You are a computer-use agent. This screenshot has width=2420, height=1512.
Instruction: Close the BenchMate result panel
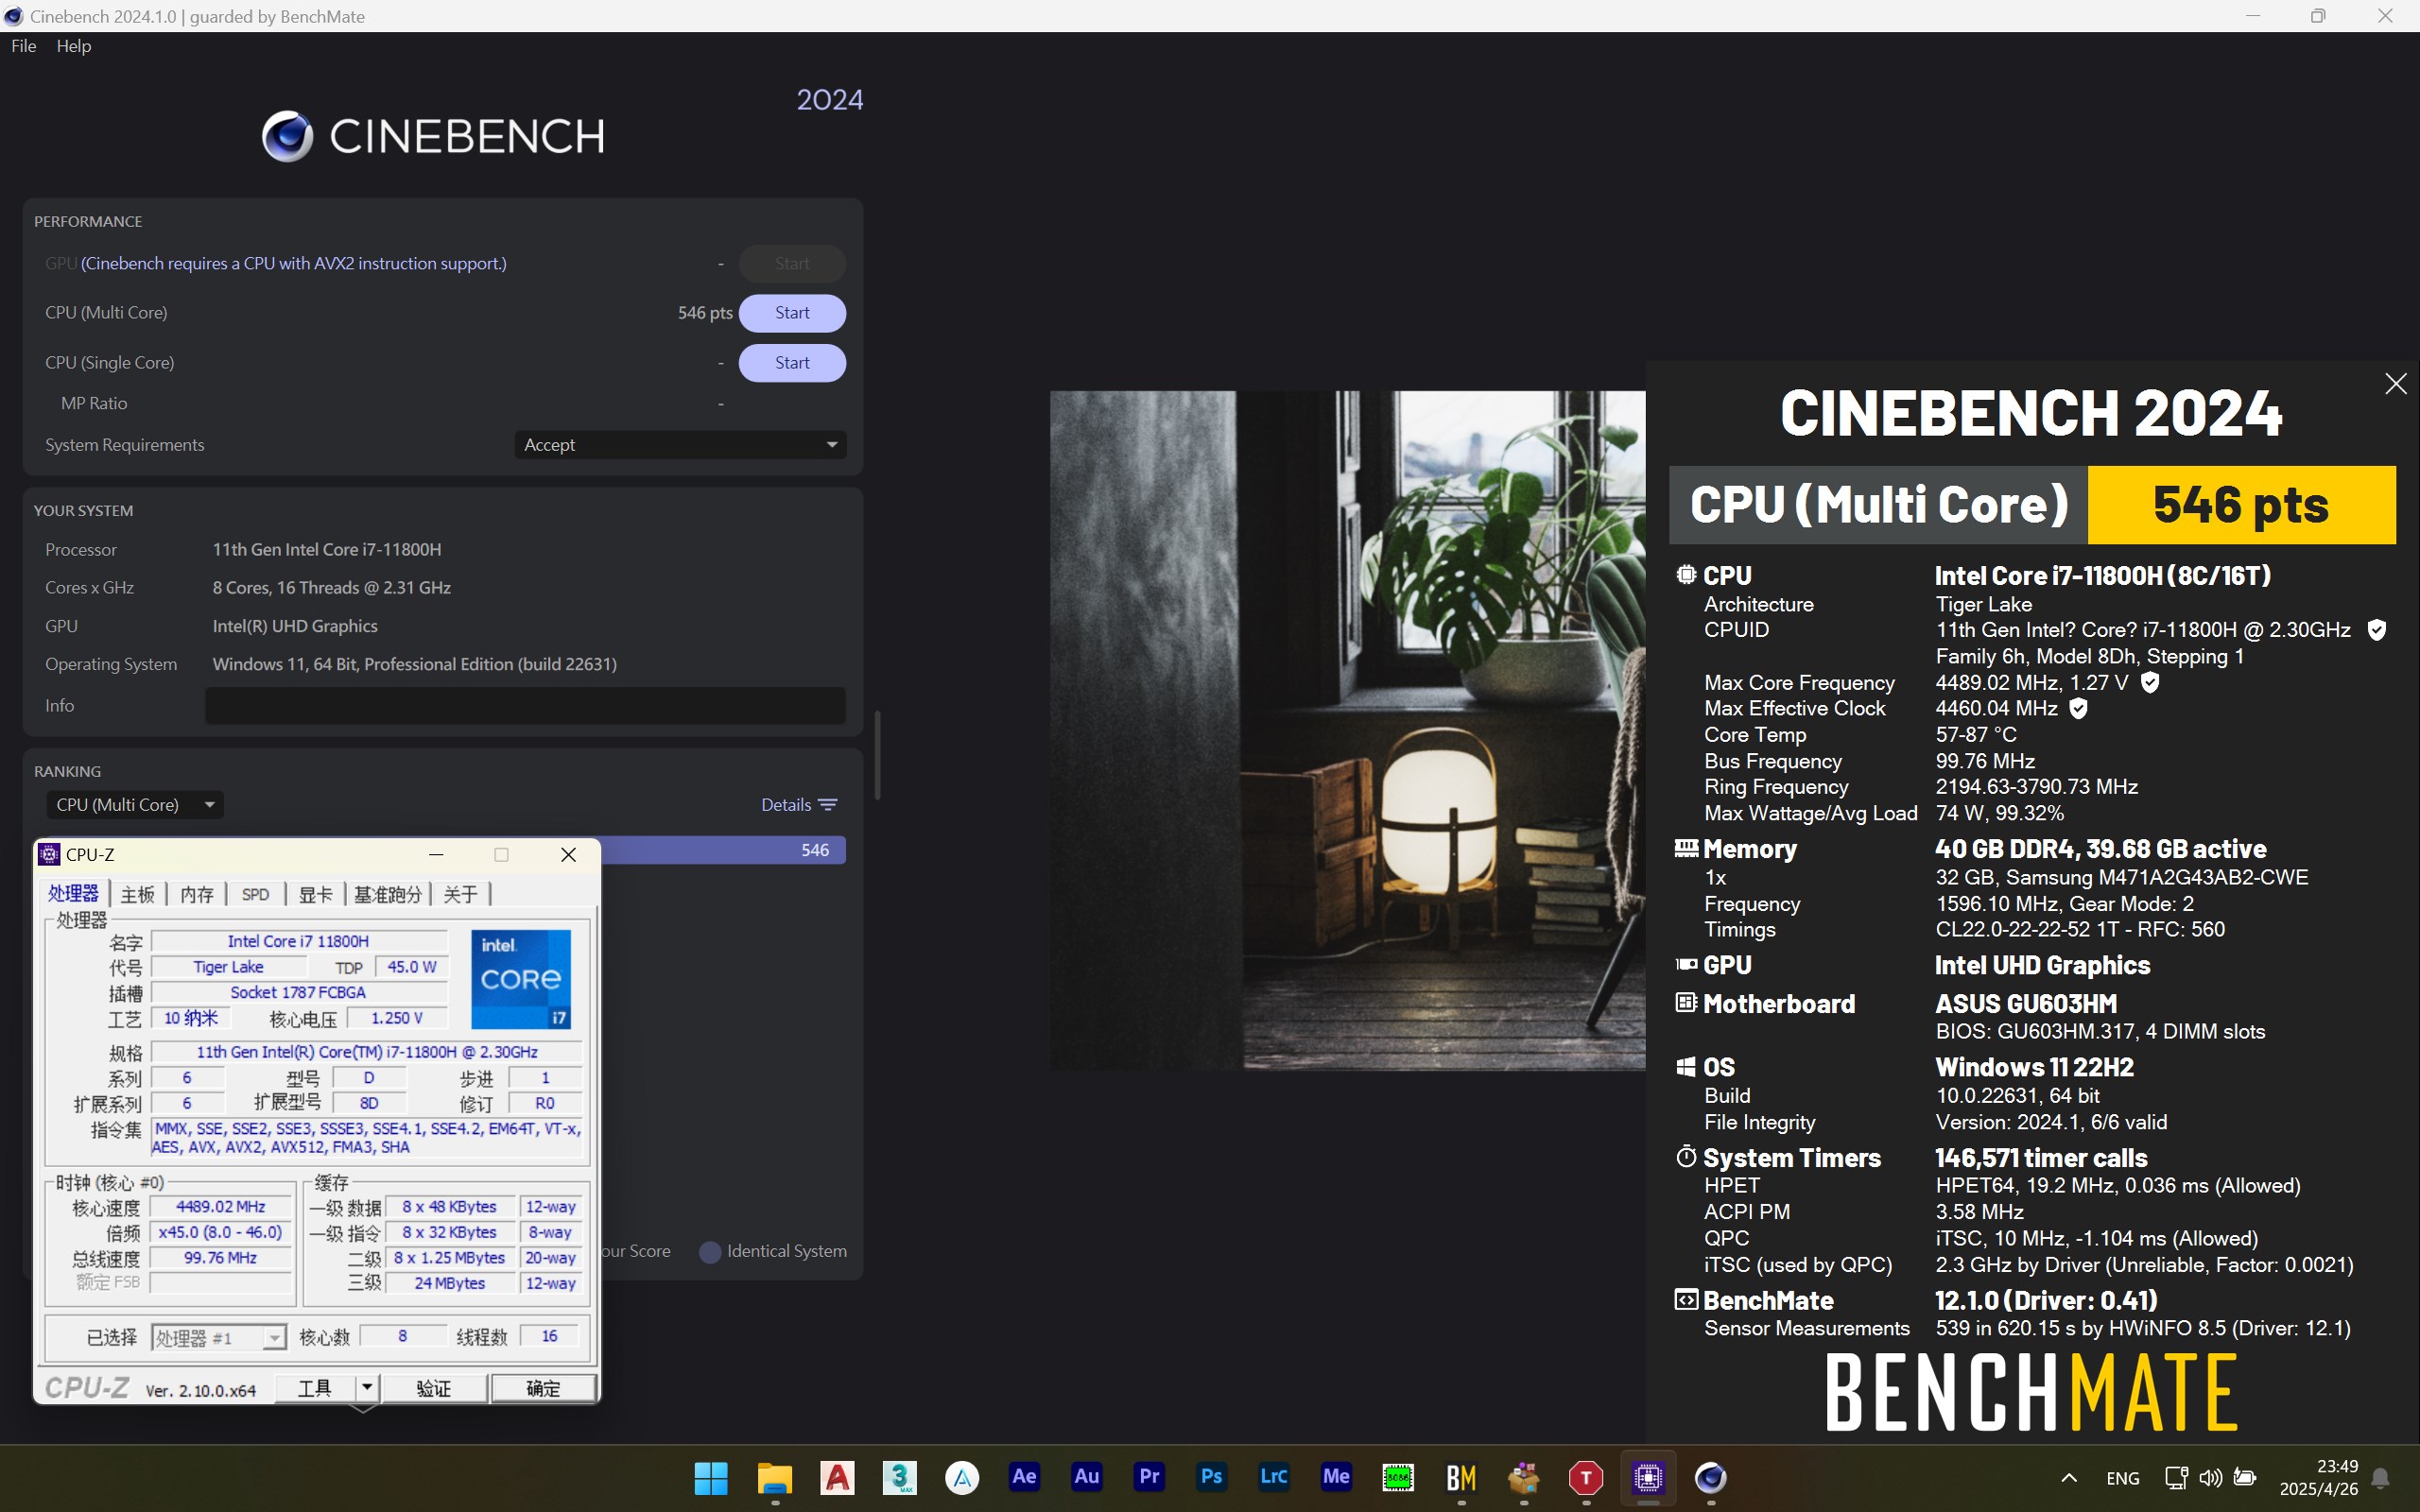2395,384
